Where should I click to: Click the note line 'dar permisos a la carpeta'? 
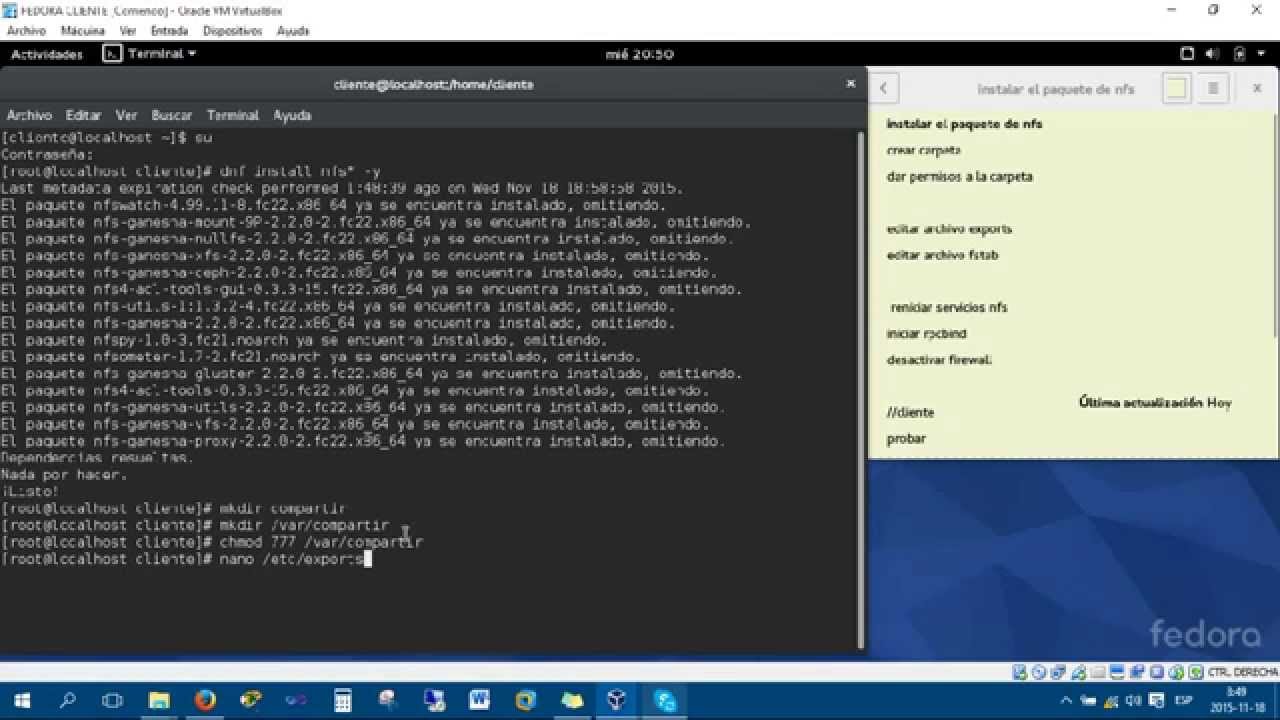[x=959, y=176]
